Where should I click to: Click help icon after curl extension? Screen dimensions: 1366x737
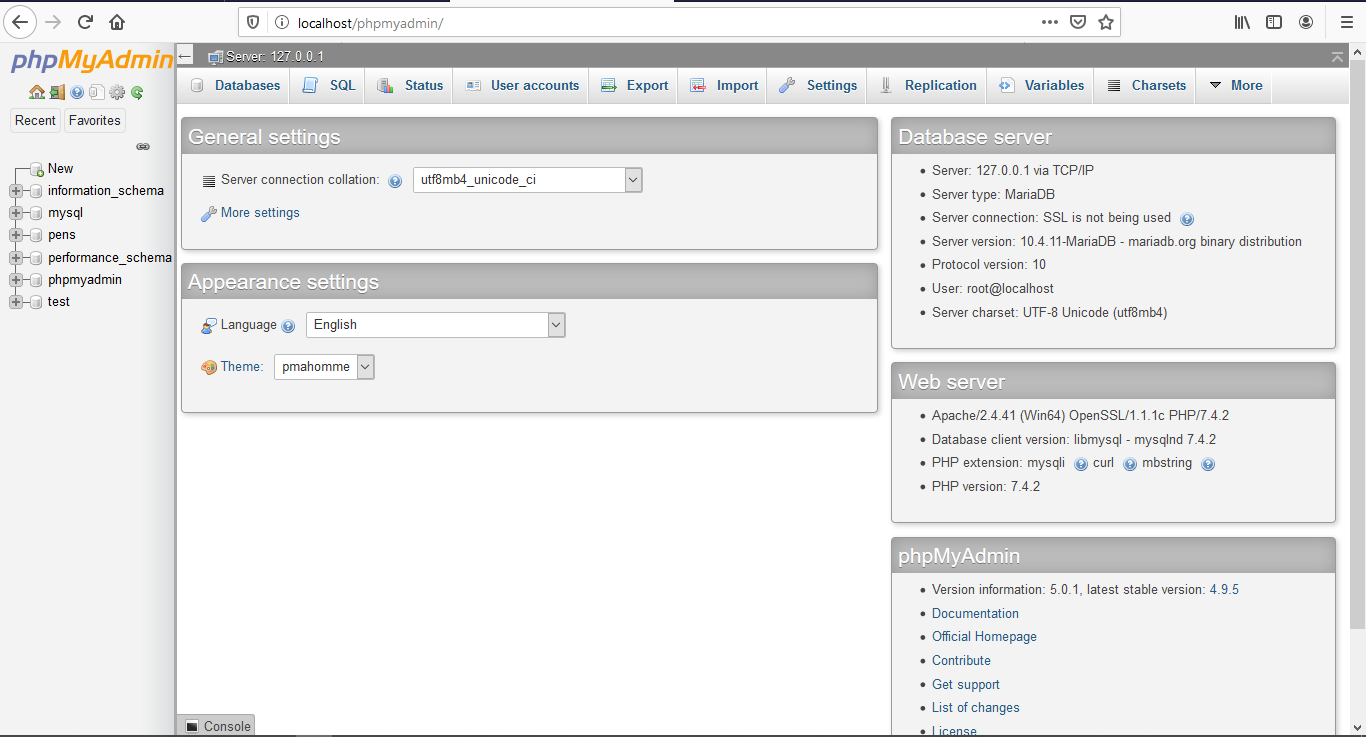pos(1130,464)
